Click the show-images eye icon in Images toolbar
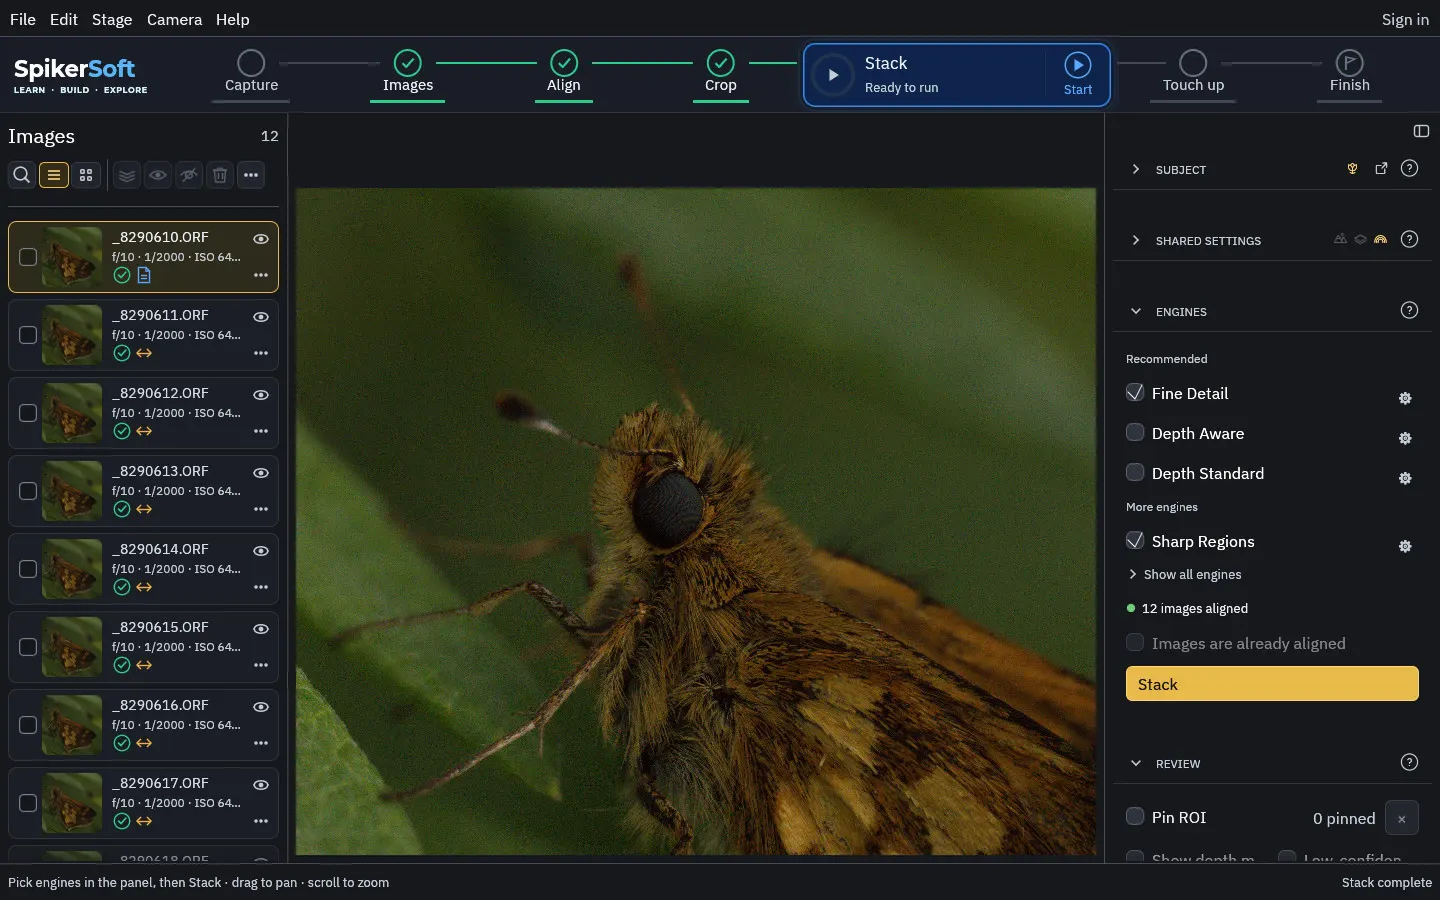This screenshot has height=900, width=1440. [158, 175]
